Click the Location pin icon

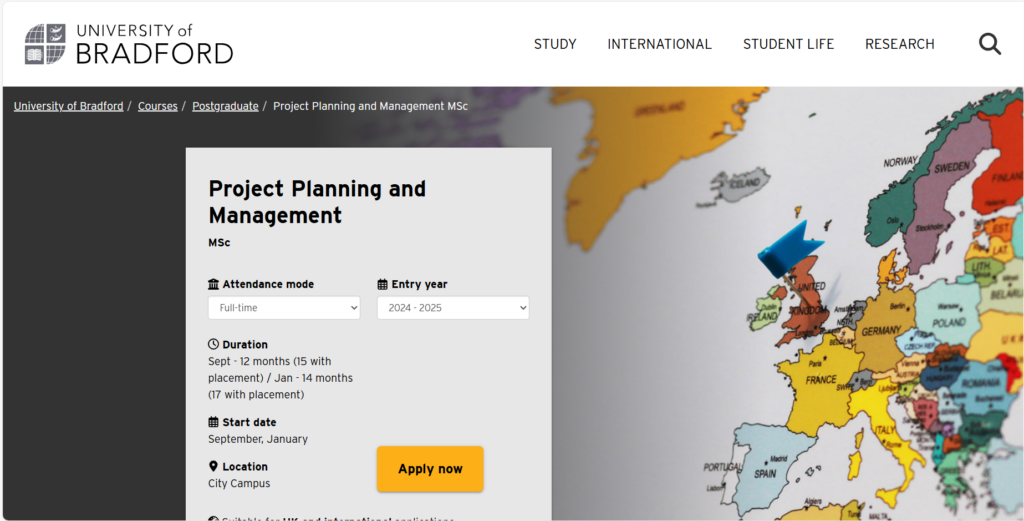[213, 466]
